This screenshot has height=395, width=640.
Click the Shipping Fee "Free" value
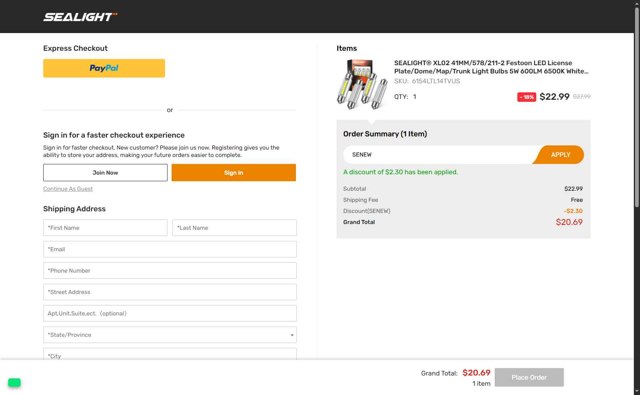point(577,200)
